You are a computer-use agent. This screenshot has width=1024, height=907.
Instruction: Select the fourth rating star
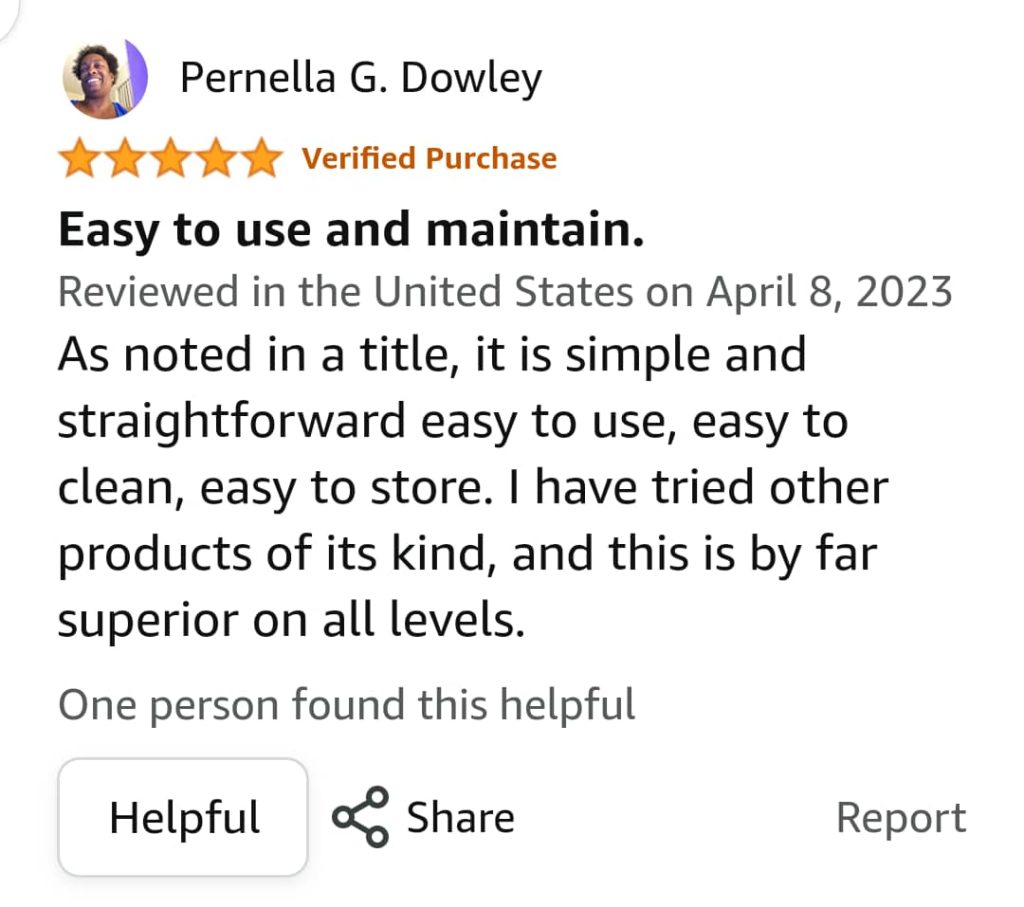[x=216, y=158]
